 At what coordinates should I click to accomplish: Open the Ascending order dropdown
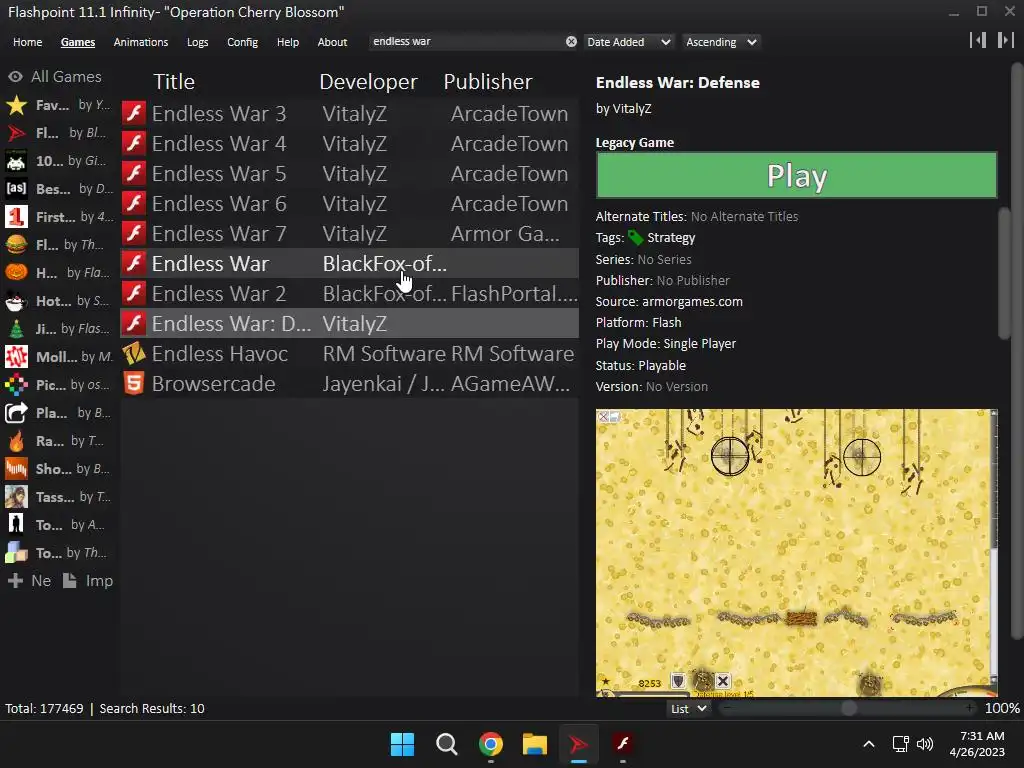[721, 42]
